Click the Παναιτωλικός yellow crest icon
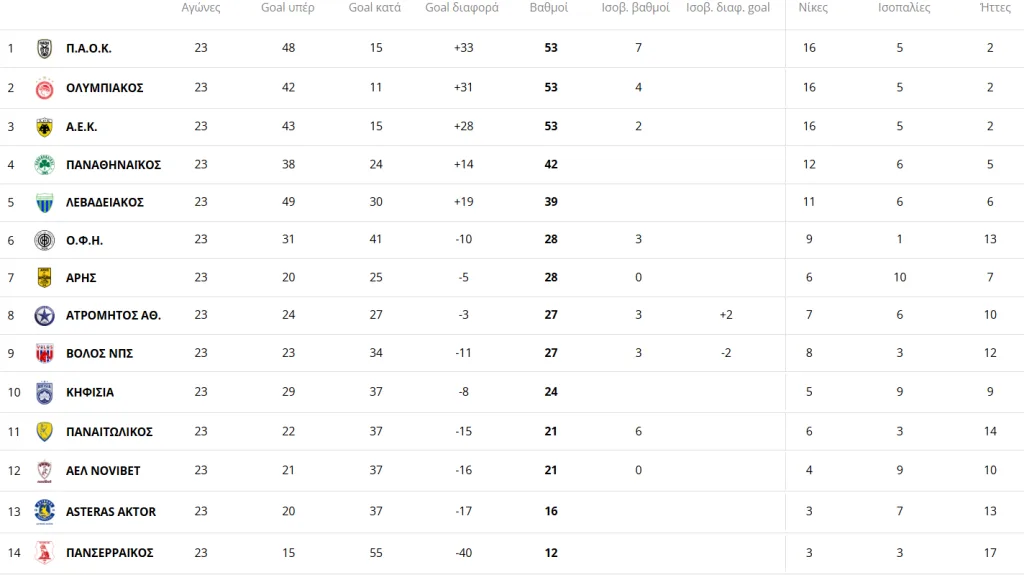This screenshot has height=575, width=1024. [44, 432]
